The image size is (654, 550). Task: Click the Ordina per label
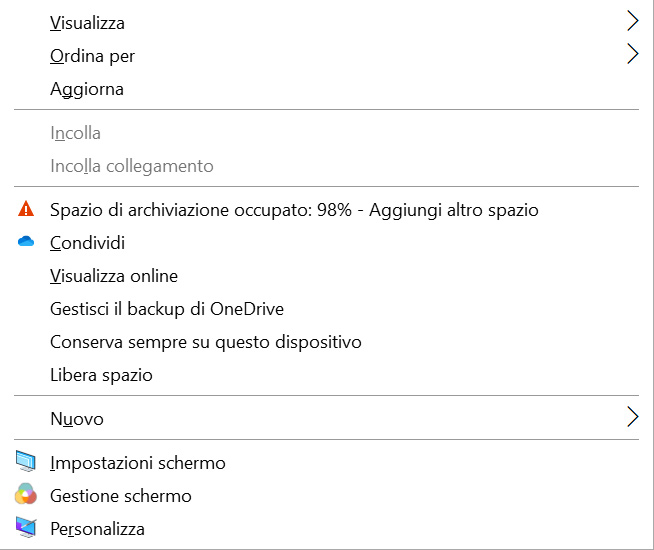tap(92, 56)
